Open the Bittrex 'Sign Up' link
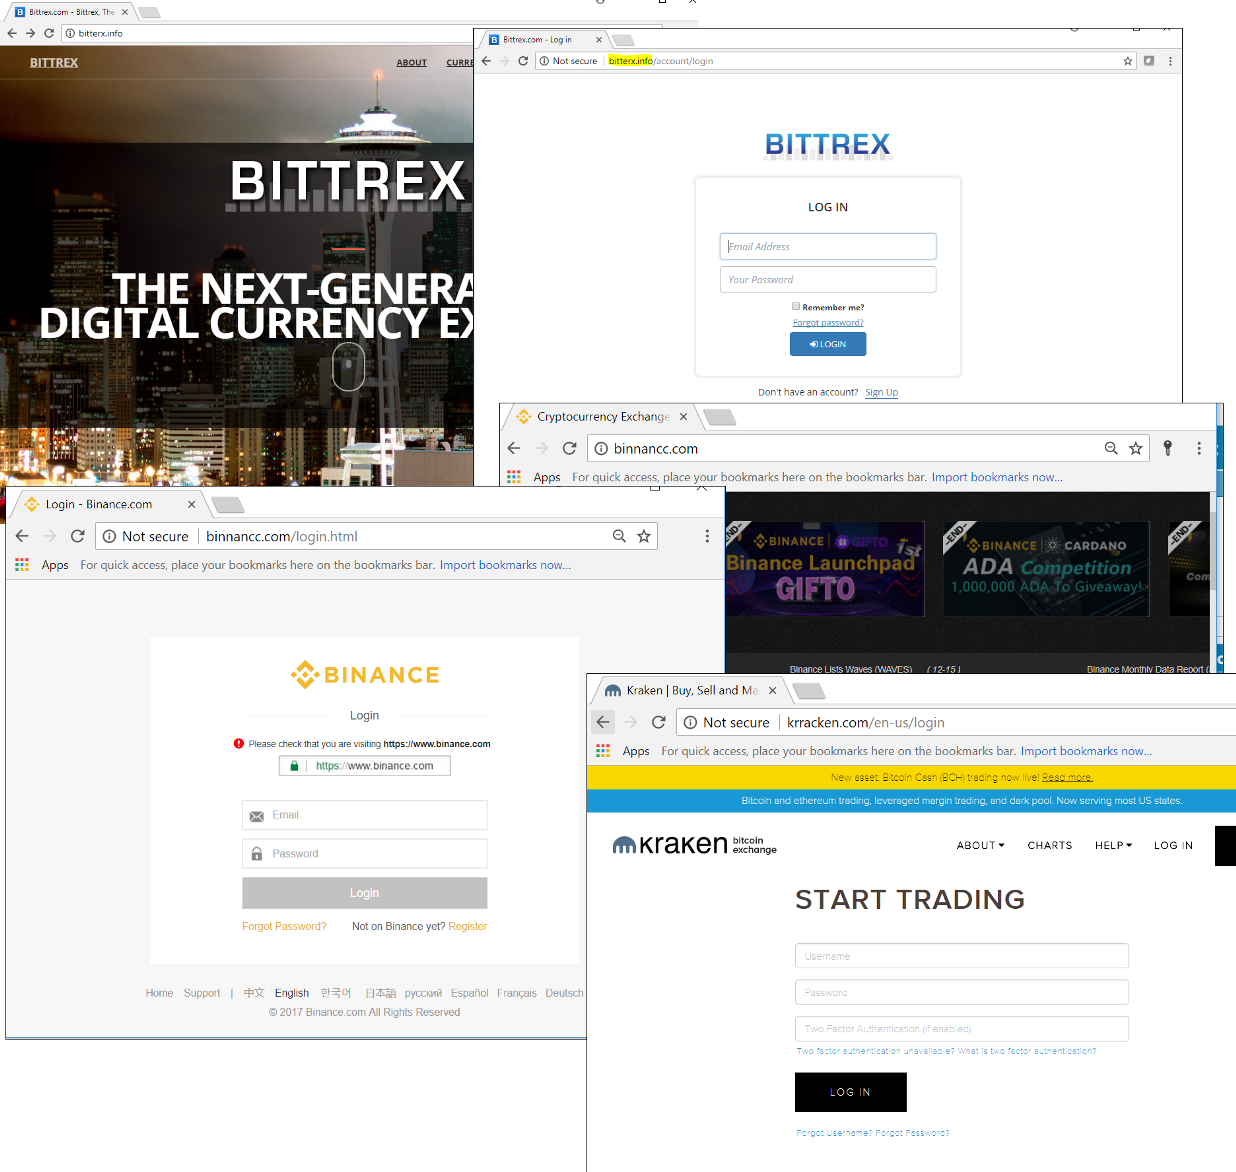1236x1172 pixels. coord(881,392)
